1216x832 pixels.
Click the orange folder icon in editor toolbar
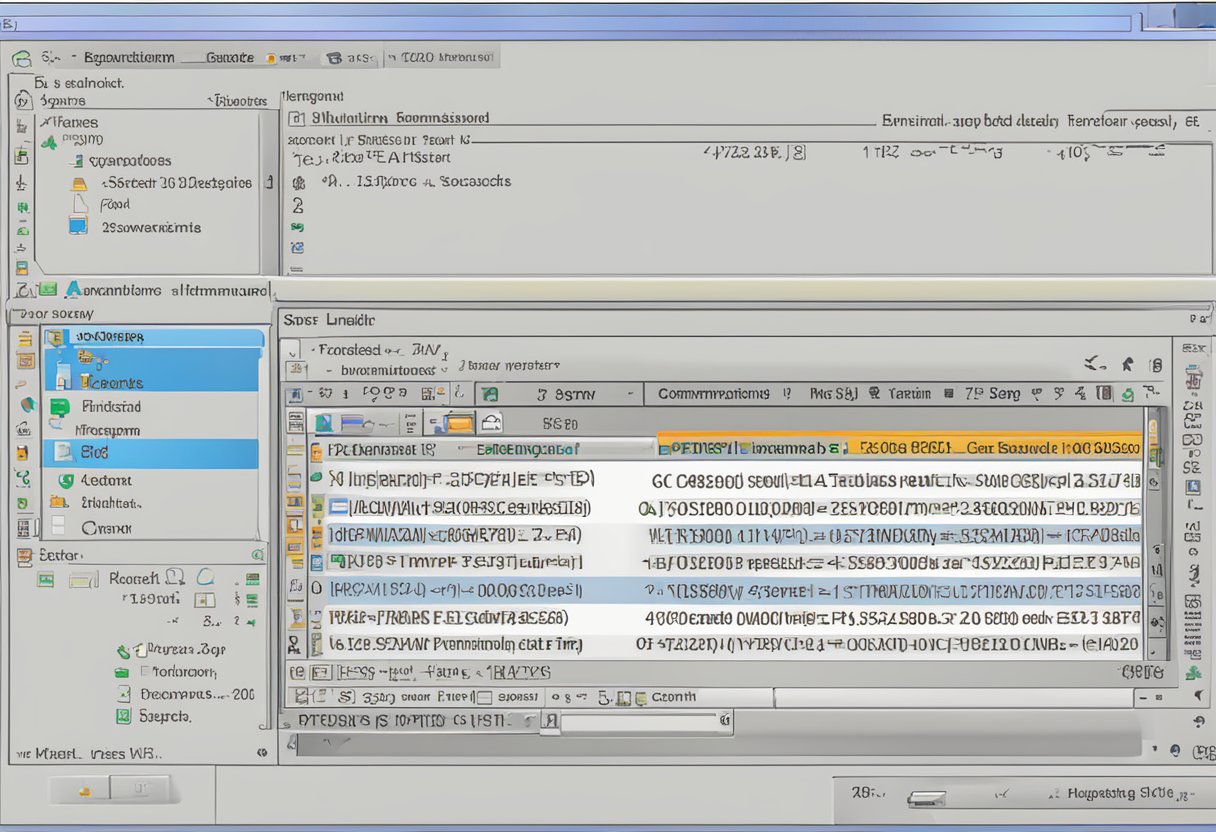pos(457,423)
